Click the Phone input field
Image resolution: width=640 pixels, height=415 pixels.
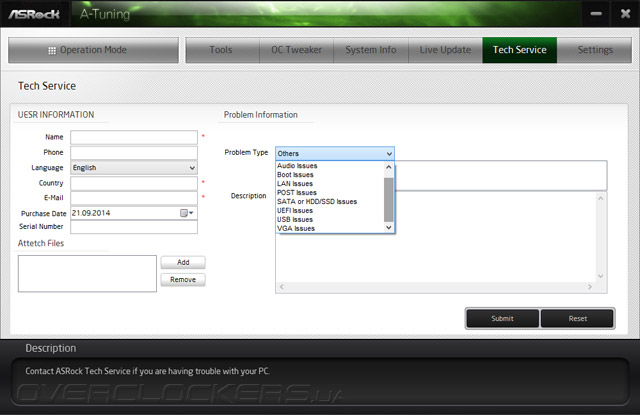click(x=134, y=153)
